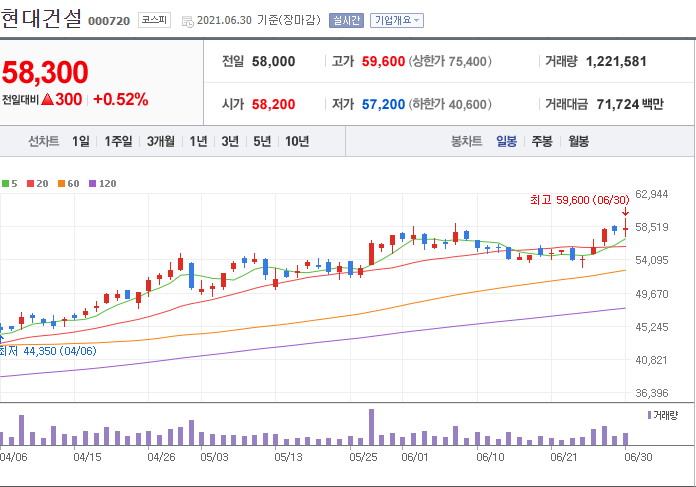Click the 거래량 value 1,221,581
Viewport: 696px width, 487px height.
click(616, 61)
